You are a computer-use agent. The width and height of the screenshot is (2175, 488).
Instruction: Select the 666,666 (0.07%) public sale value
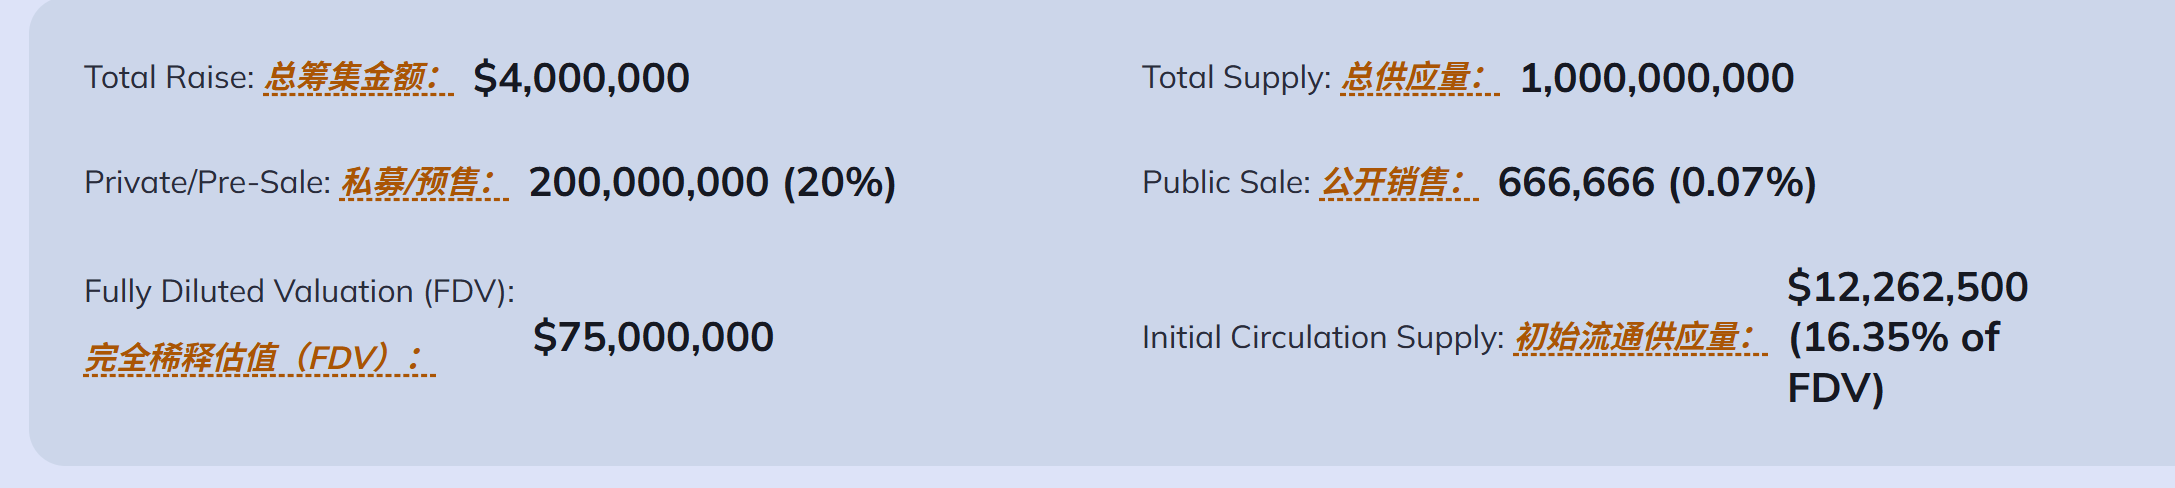coord(1656,183)
